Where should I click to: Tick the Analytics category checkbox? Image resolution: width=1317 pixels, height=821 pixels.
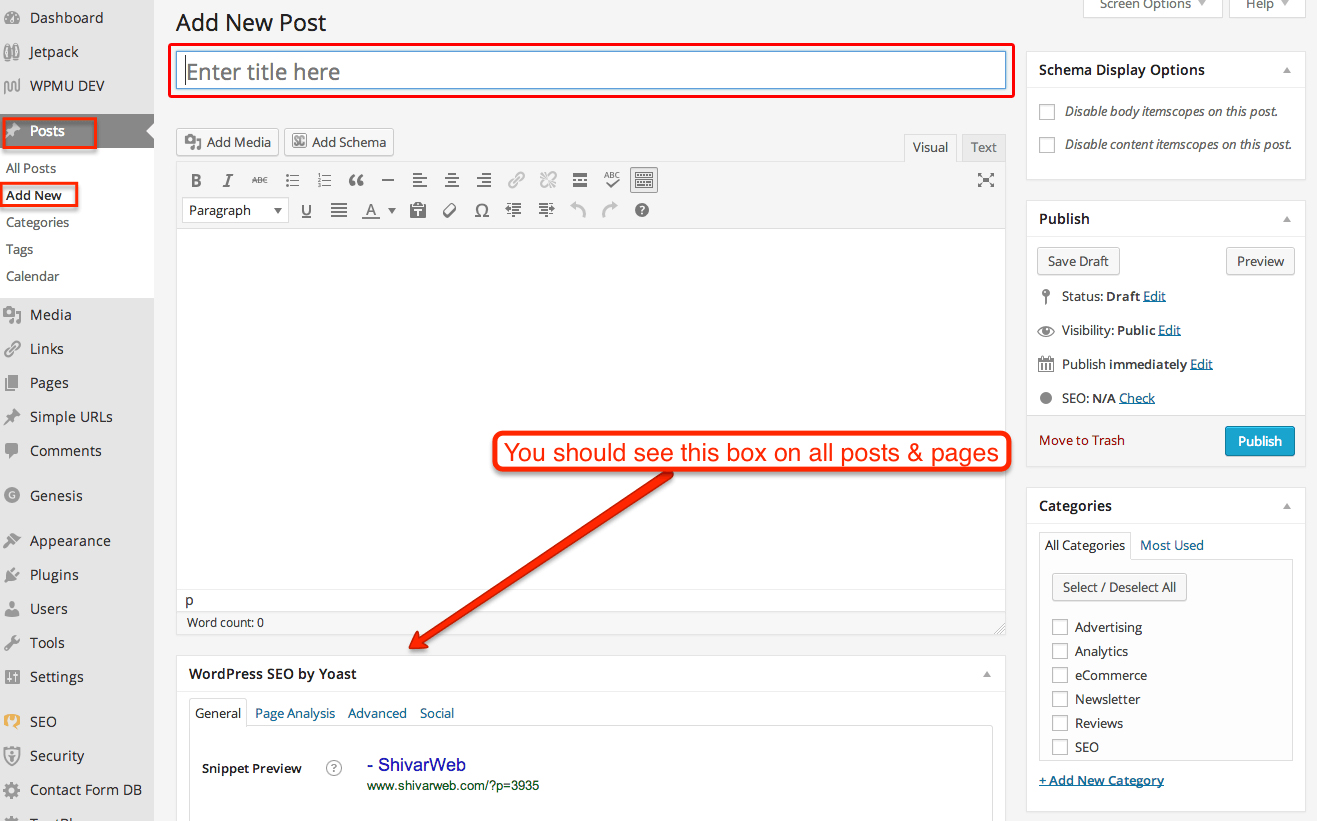(x=1060, y=651)
